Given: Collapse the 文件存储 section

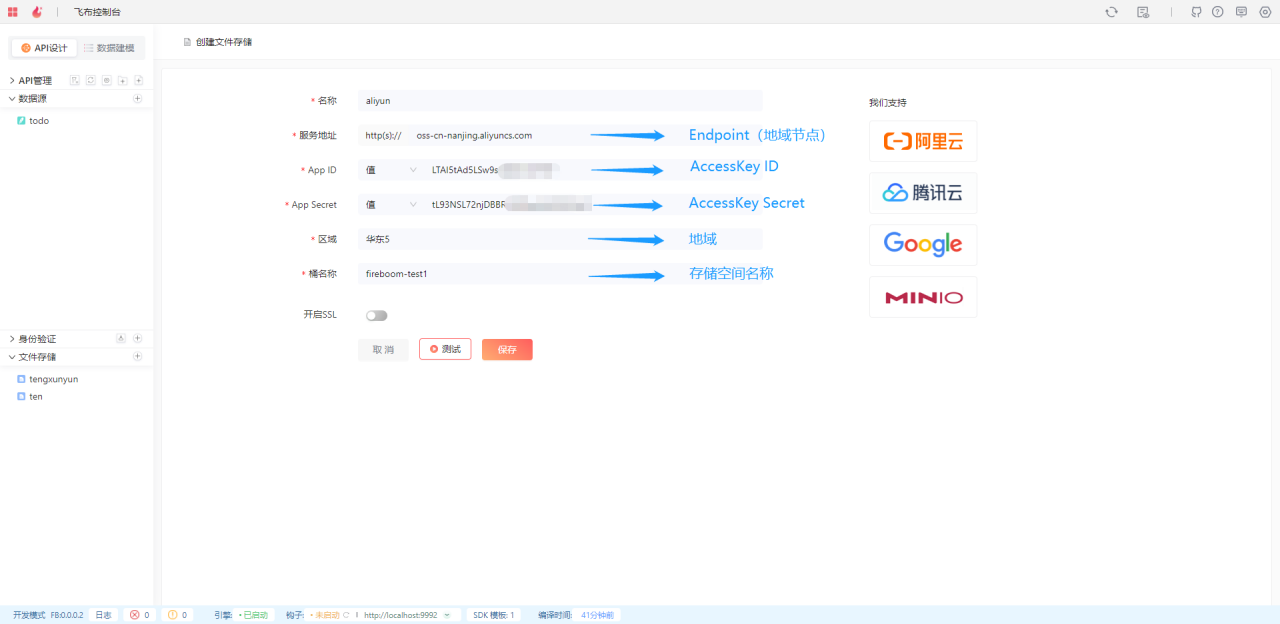Looking at the screenshot, I should click(12, 357).
